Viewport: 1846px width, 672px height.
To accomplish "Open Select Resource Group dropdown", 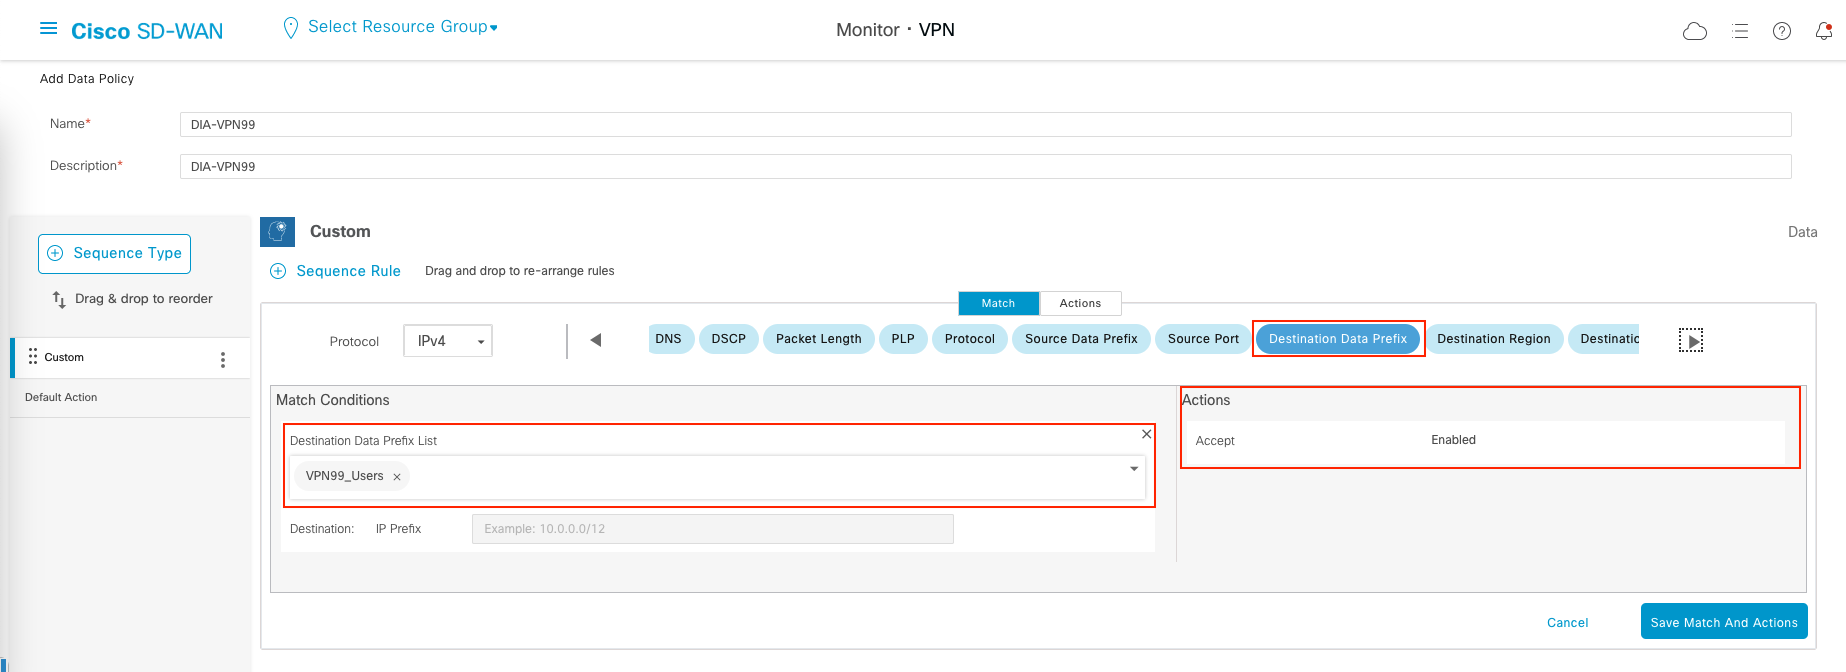I will pyautogui.click(x=402, y=27).
